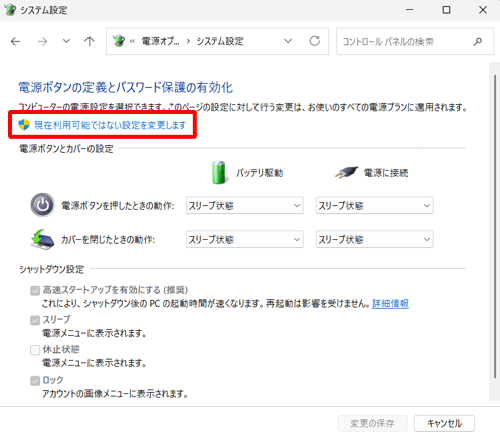
Task: Click the laptop lid close icon
Action: [x=42, y=239]
